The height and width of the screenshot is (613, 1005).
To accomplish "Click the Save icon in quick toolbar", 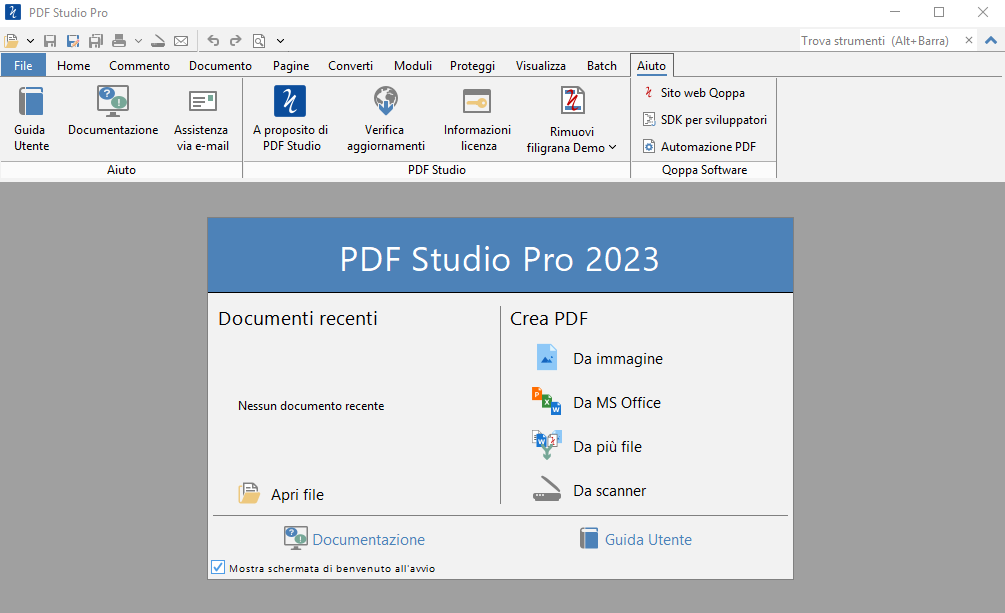I will pos(50,41).
